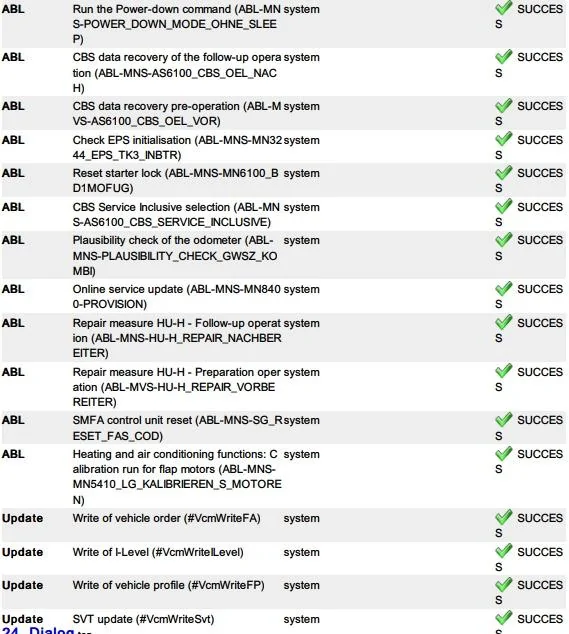Click checkmark for Write of vehicle order
Image resolution: width=569 pixels, height=634 pixels.
click(503, 517)
